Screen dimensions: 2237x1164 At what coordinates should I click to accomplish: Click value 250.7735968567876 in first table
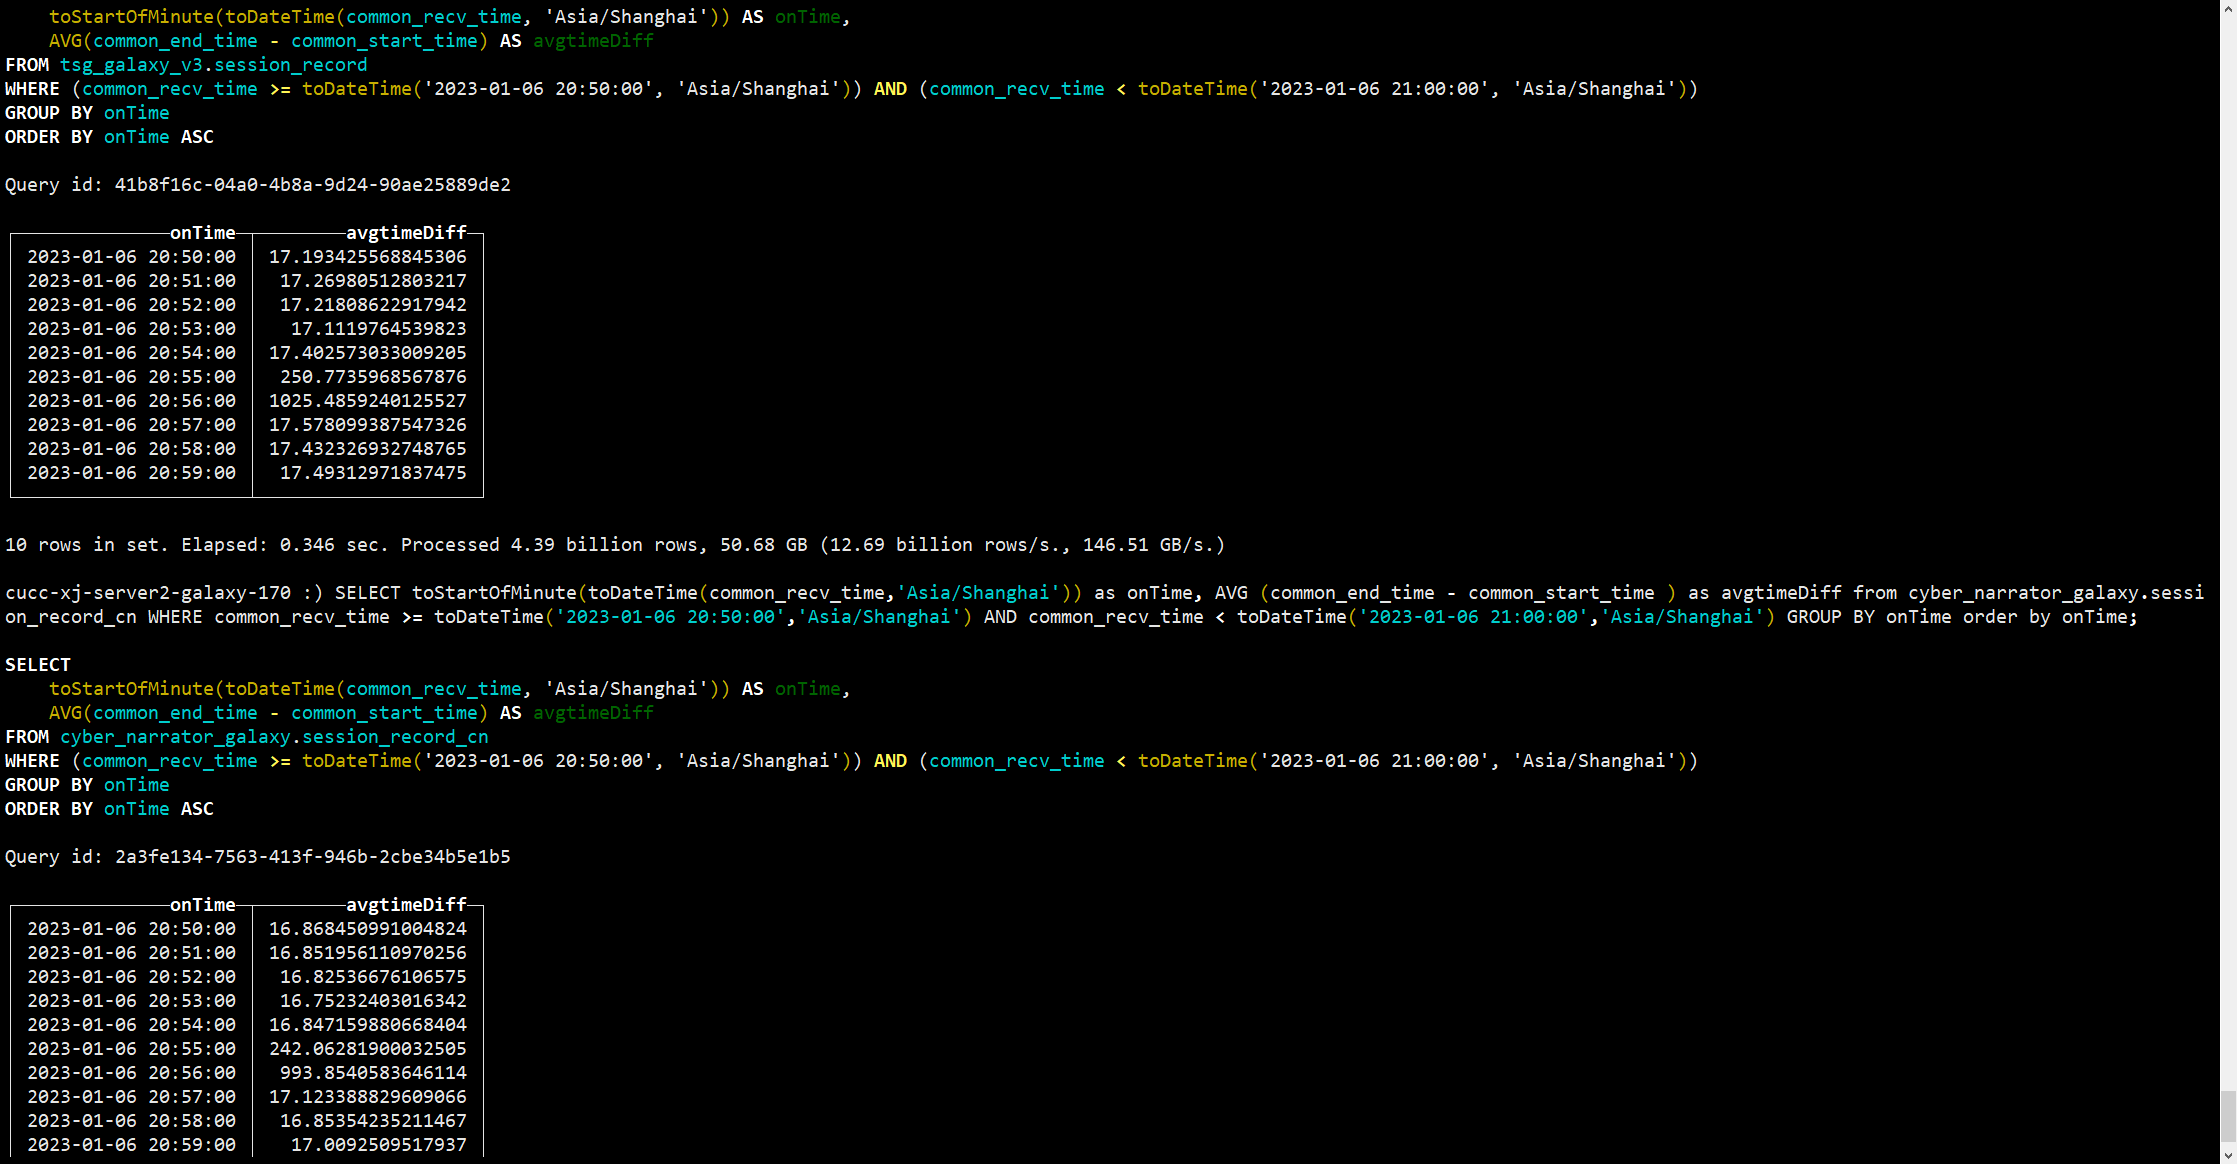pos(373,377)
